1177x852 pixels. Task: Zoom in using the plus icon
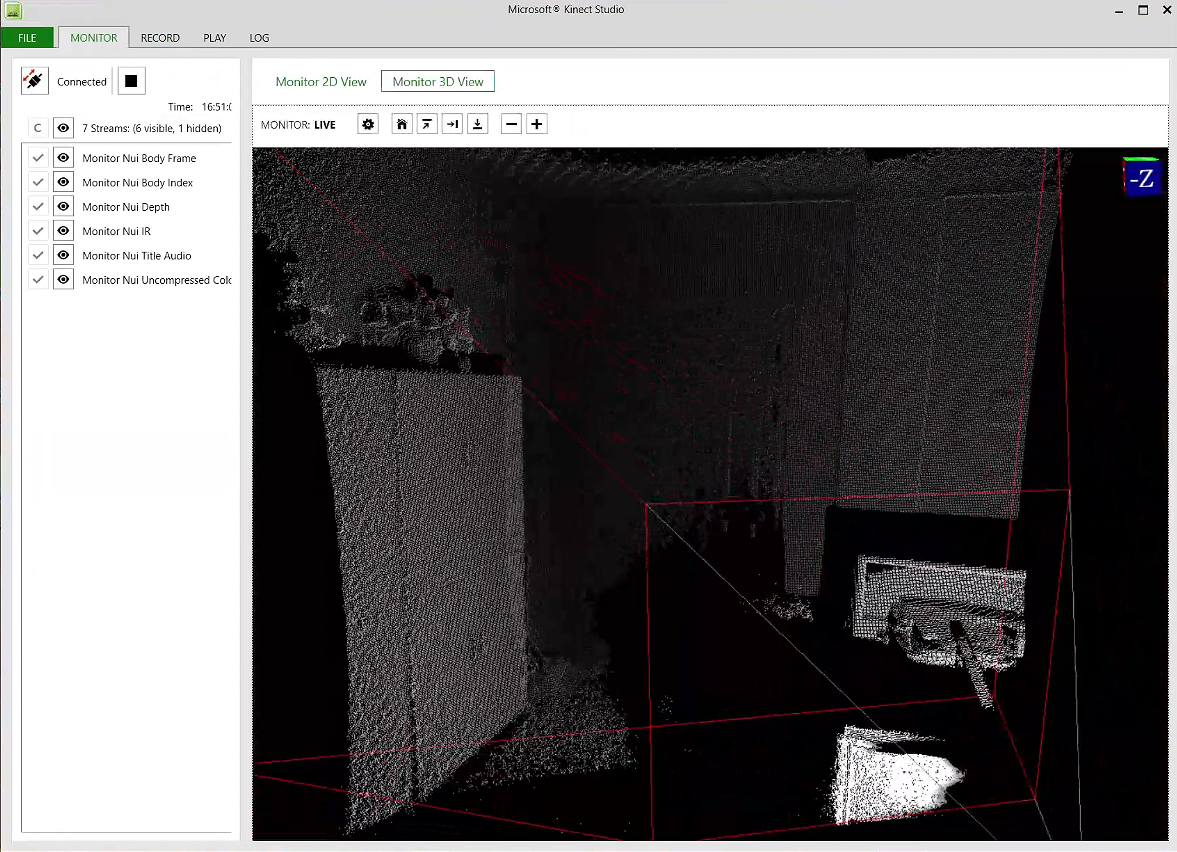pos(536,123)
